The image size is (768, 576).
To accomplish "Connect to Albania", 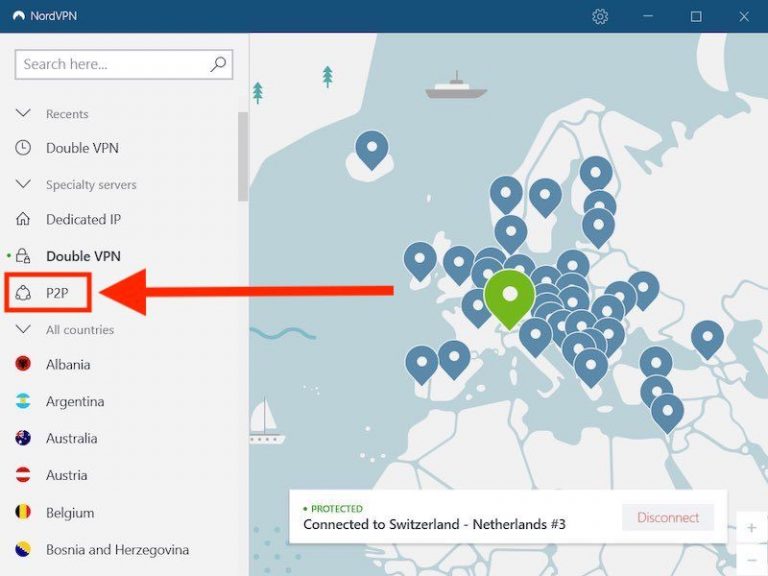I will coord(68,364).
